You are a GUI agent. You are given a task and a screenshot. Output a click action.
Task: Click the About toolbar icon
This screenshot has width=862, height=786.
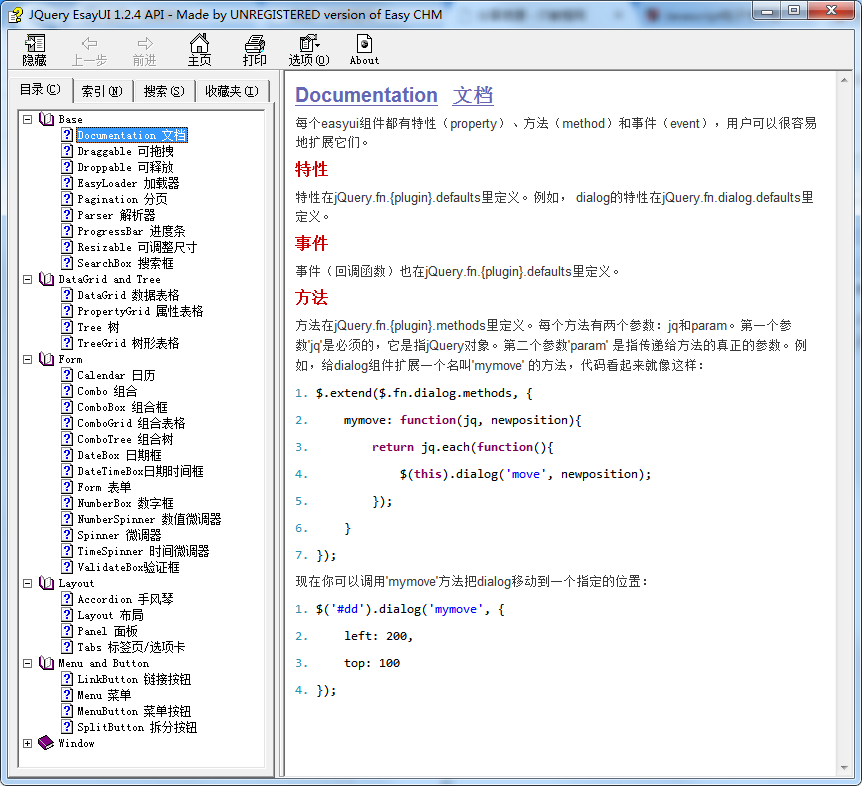tap(364, 49)
